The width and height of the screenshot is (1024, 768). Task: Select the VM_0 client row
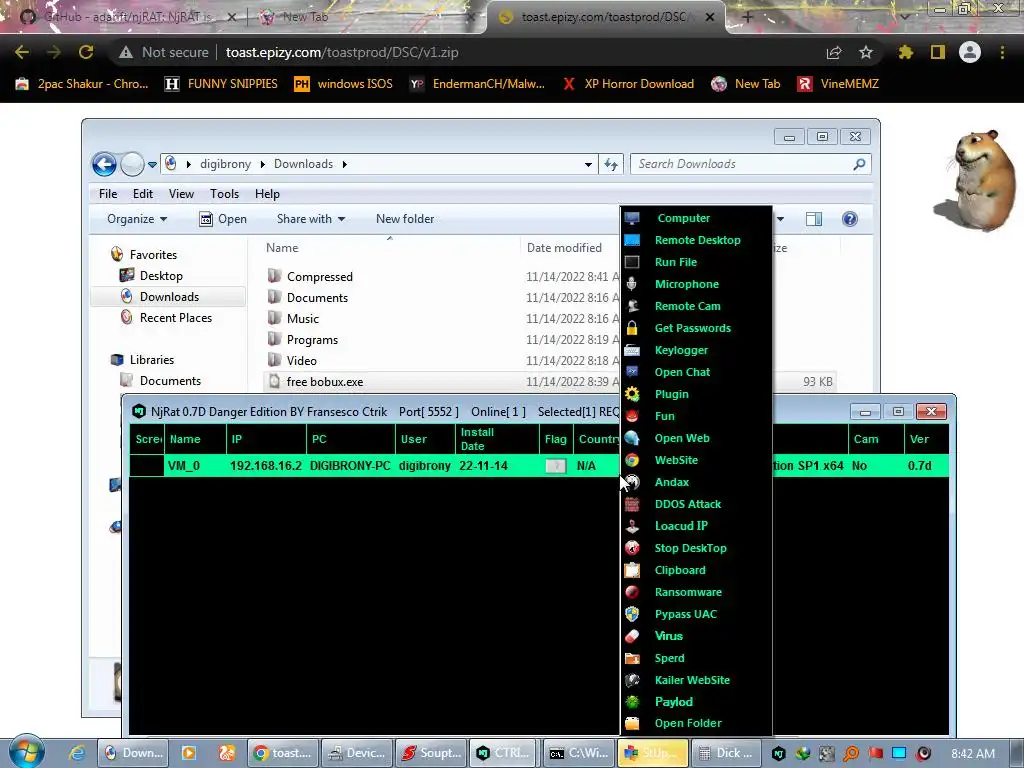coord(539,466)
